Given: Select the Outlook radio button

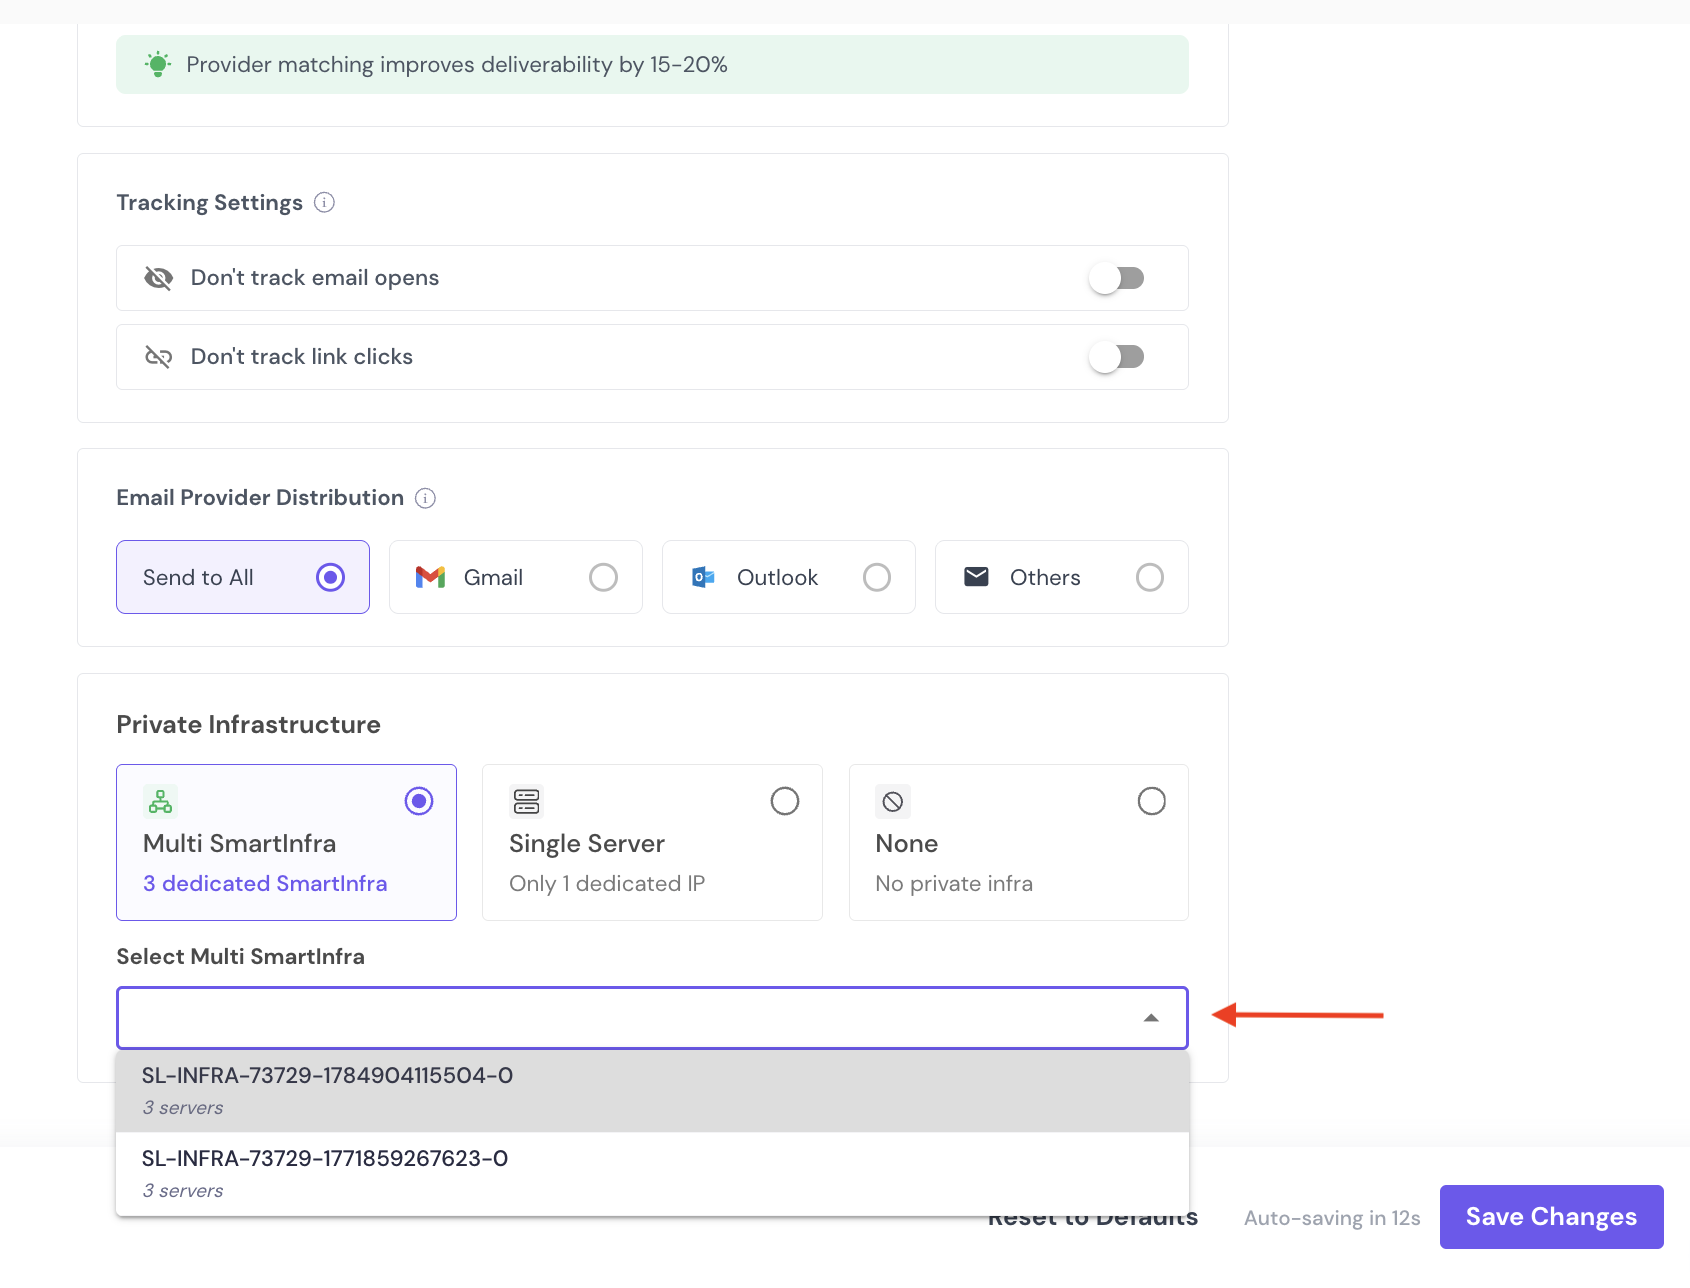Looking at the screenshot, I should (x=876, y=577).
